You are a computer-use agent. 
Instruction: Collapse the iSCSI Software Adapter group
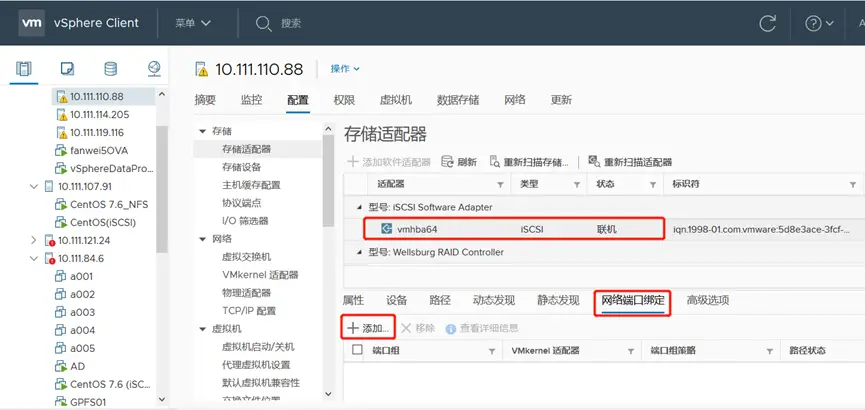pyautogui.click(x=360, y=207)
